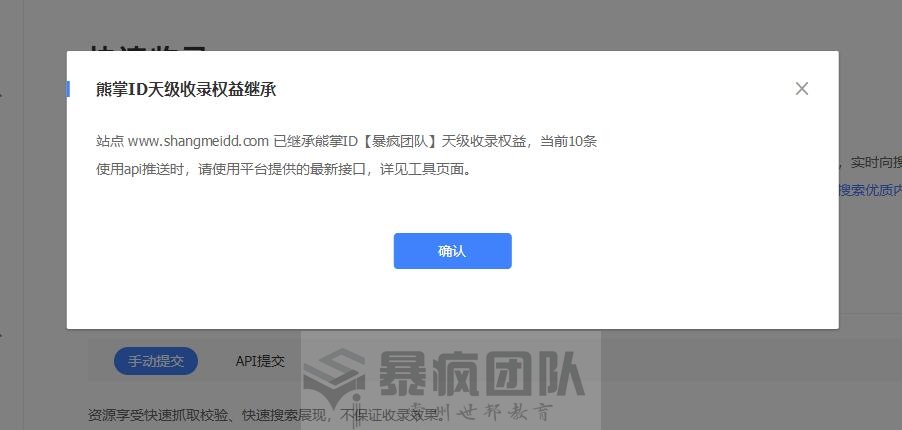Confirm the dialog with the 确认 button

[x=452, y=251]
